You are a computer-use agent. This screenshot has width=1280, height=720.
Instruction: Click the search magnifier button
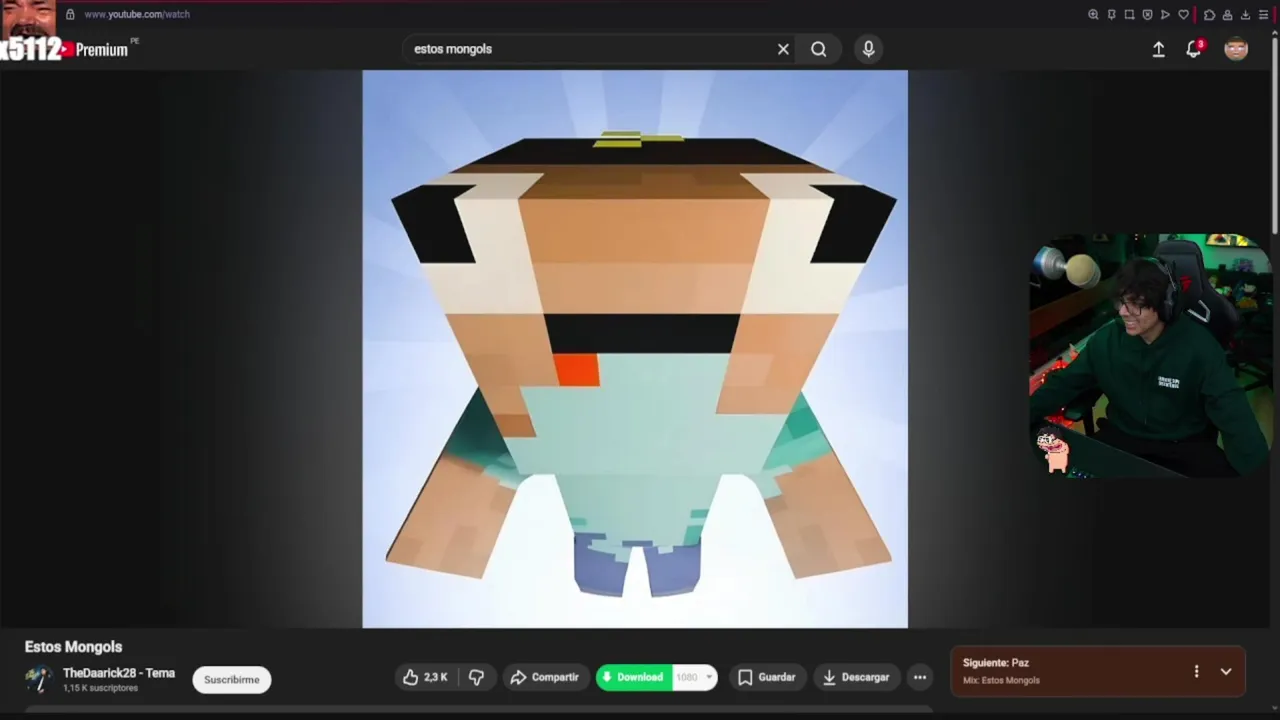point(819,49)
